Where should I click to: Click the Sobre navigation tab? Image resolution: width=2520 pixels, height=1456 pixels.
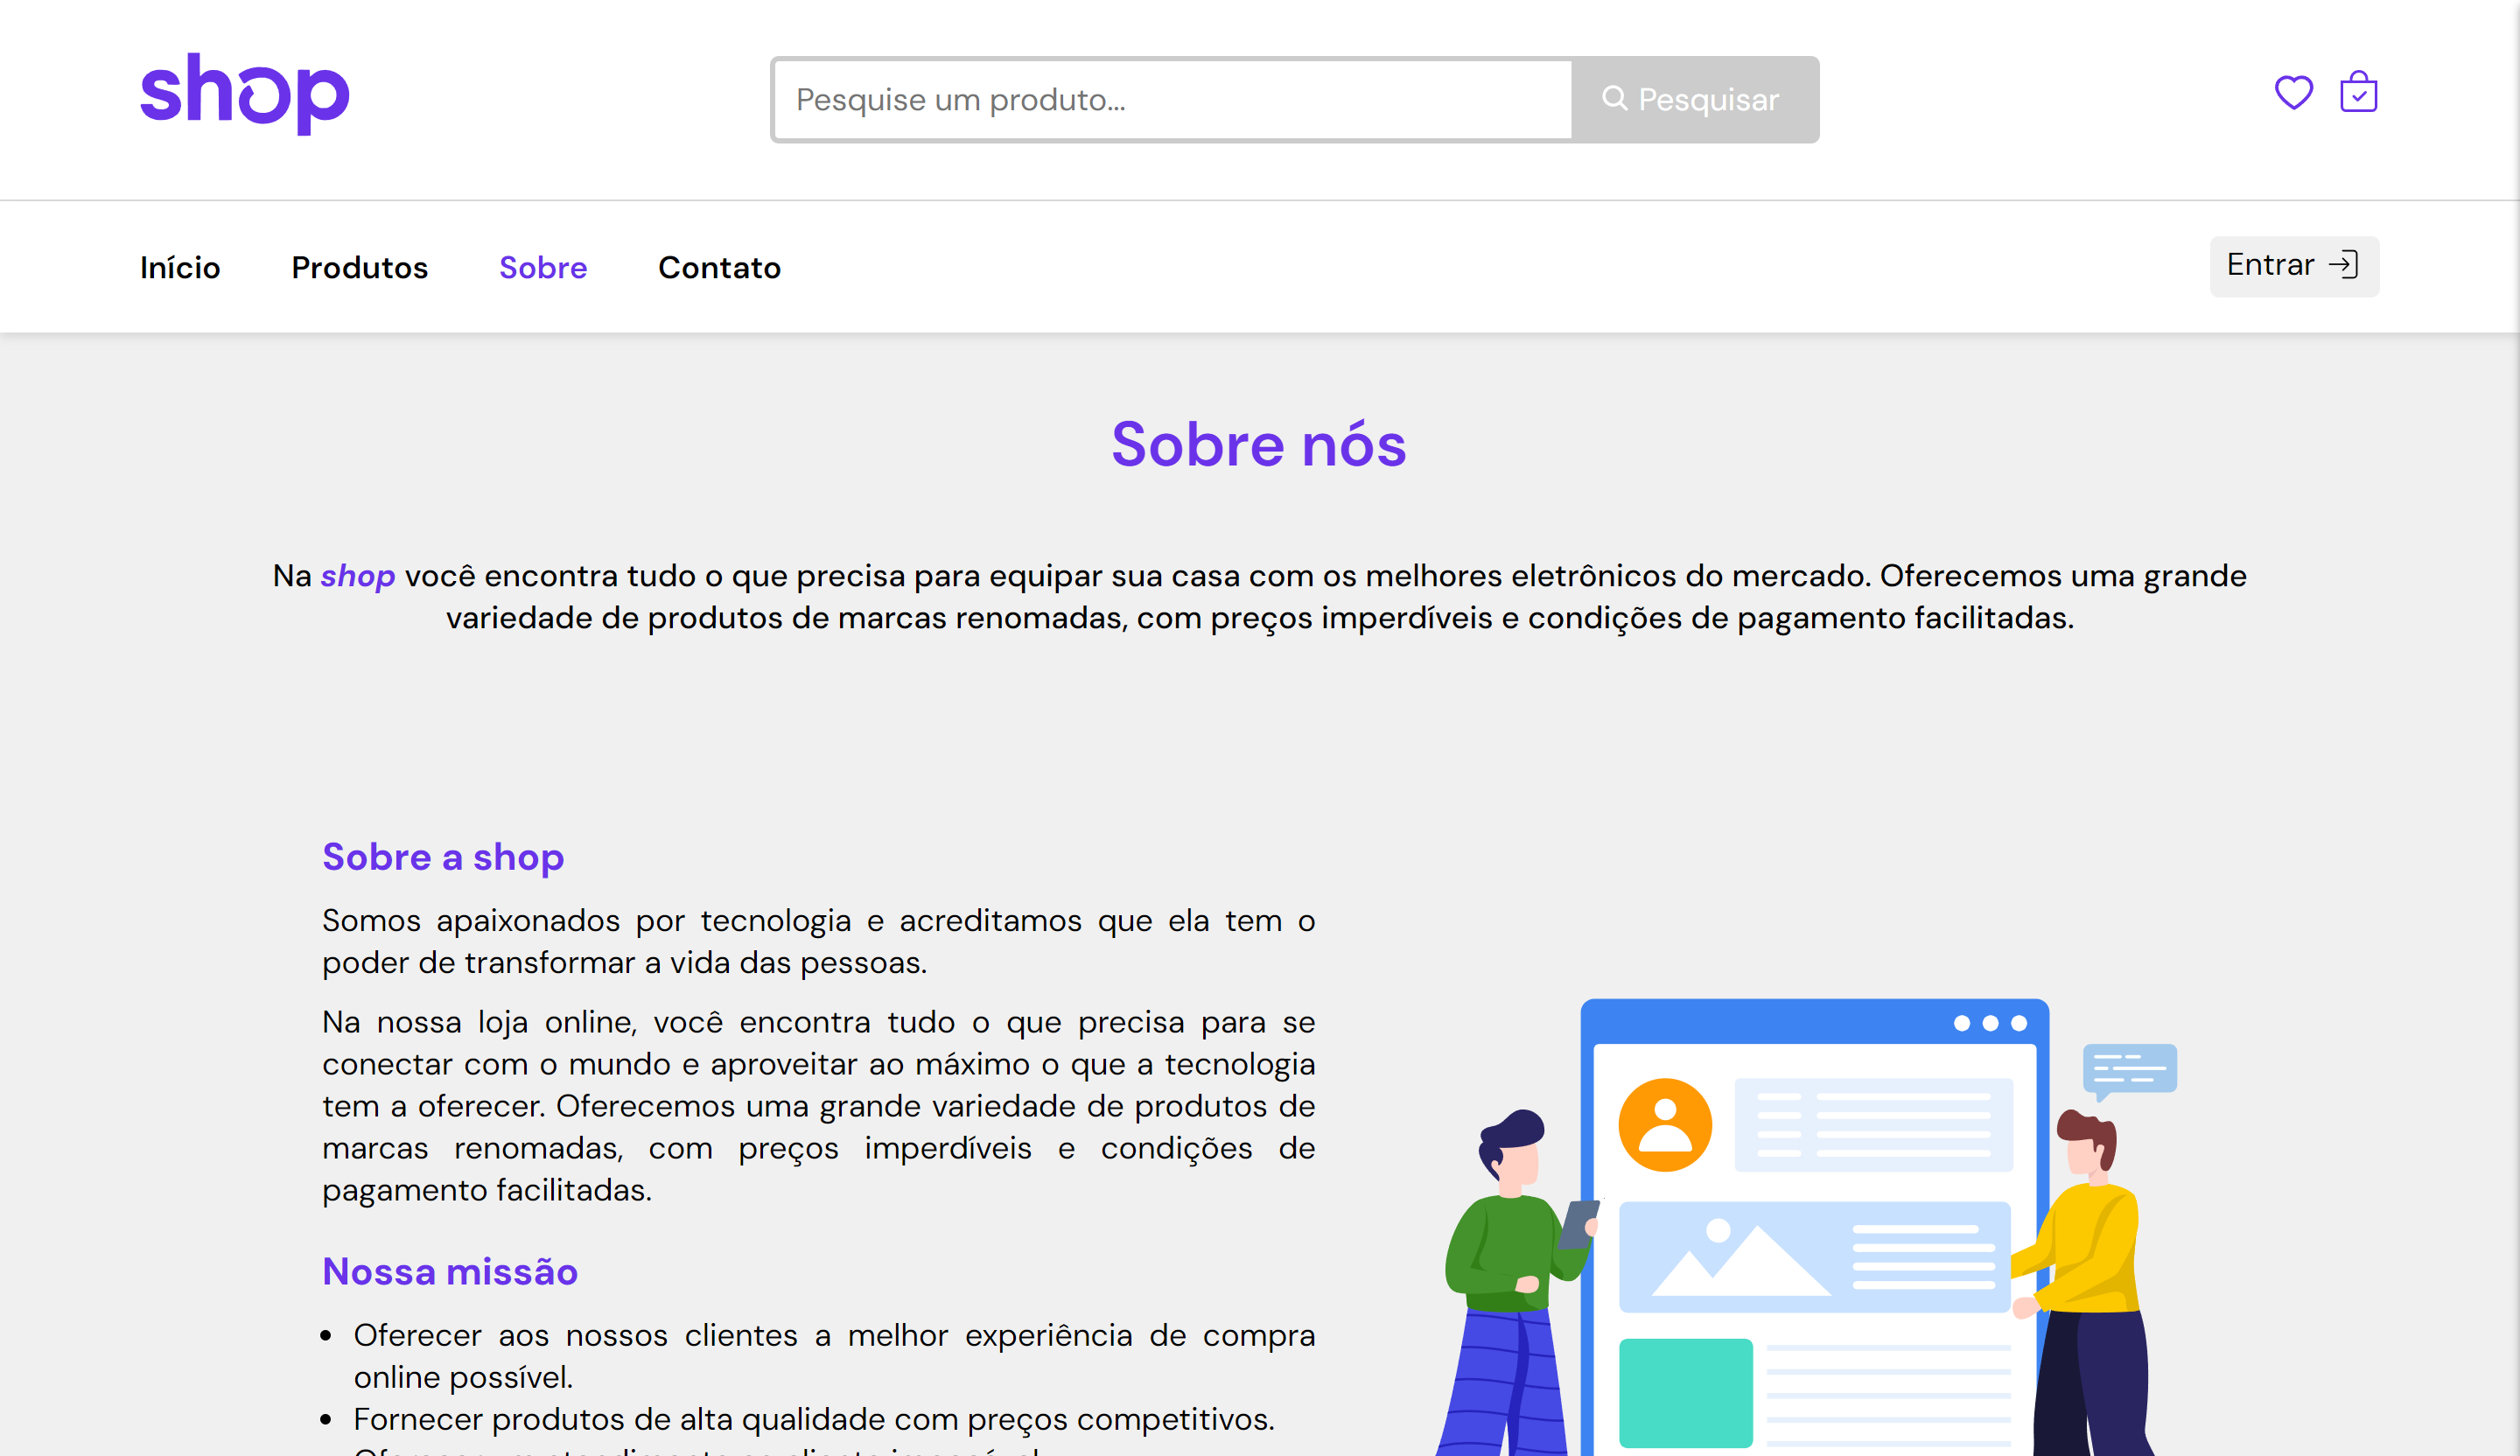[x=542, y=265]
